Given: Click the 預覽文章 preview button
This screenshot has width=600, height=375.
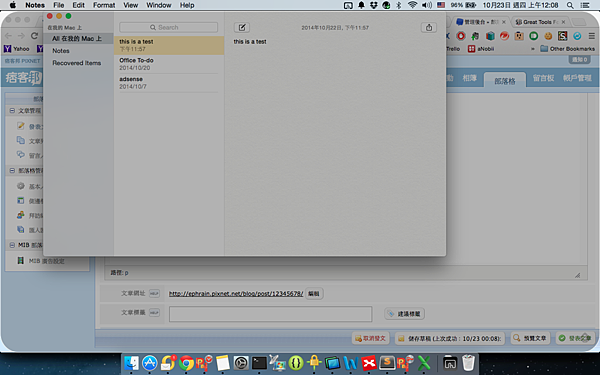Looking at the screenshot, I should pyautogui.click(x=530, y=338).
